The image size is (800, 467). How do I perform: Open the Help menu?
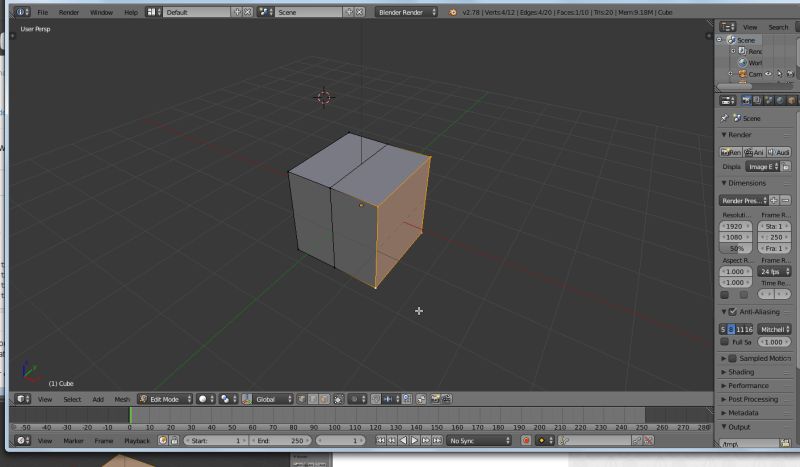pyautogui.click(x=131, y=12)
